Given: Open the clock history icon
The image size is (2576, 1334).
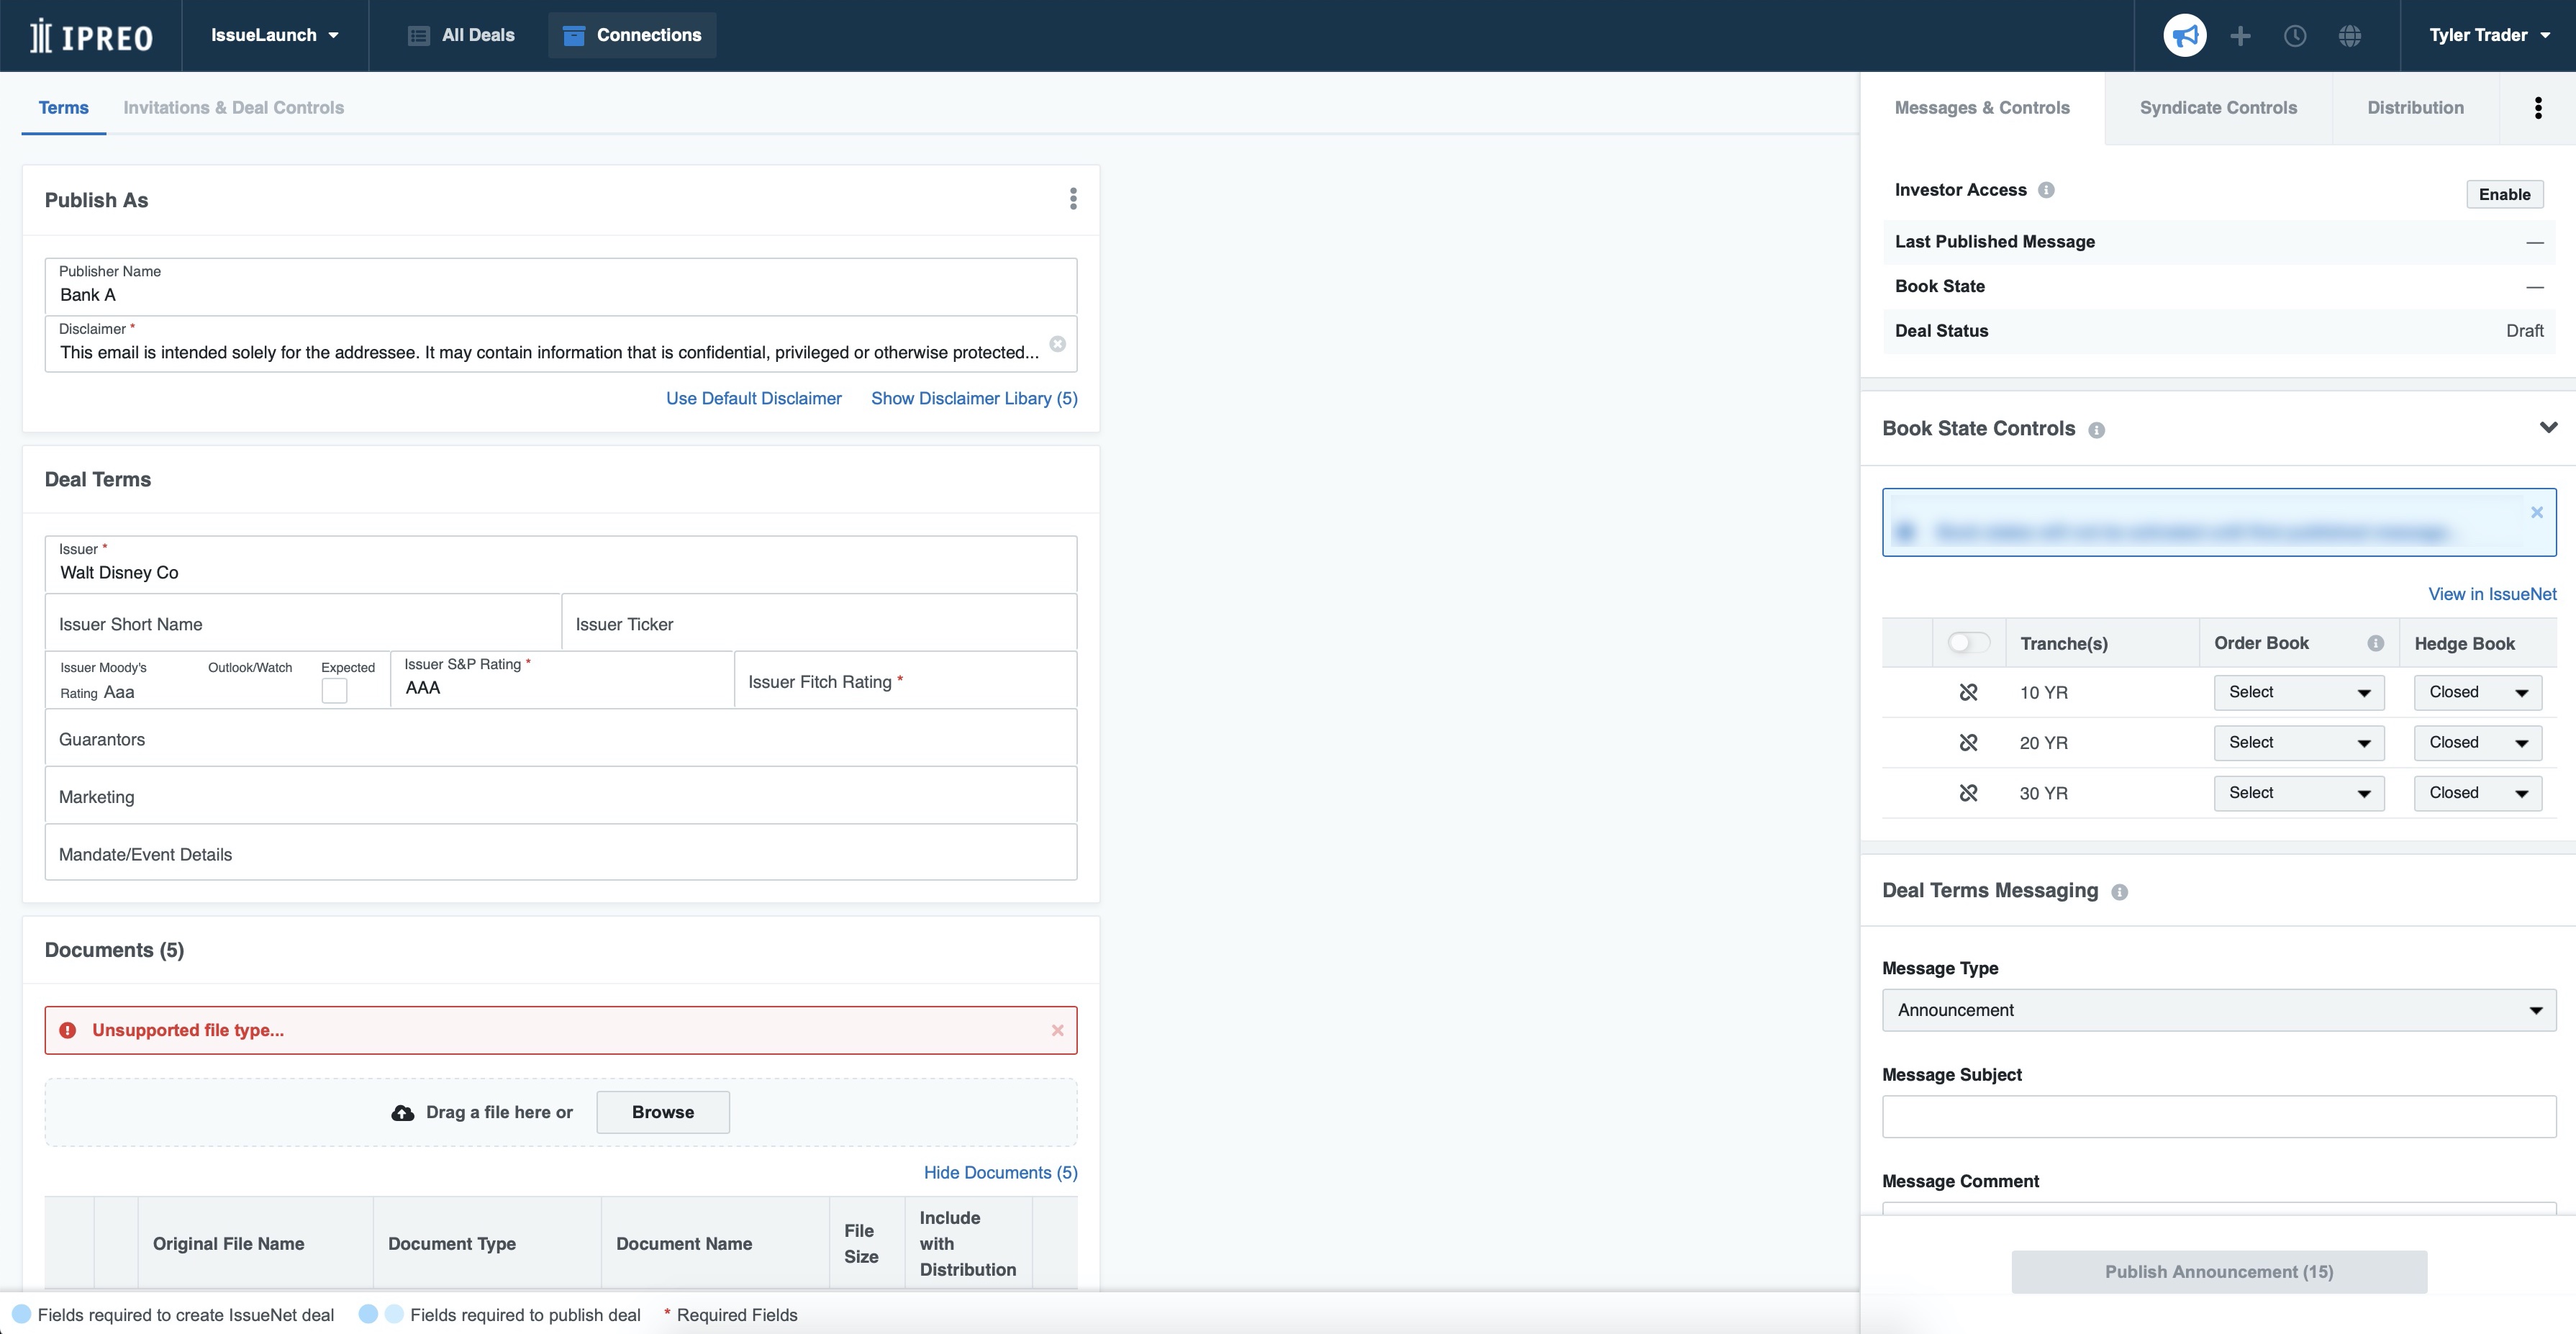Looking at the screenshot, I should (2295, 36).
